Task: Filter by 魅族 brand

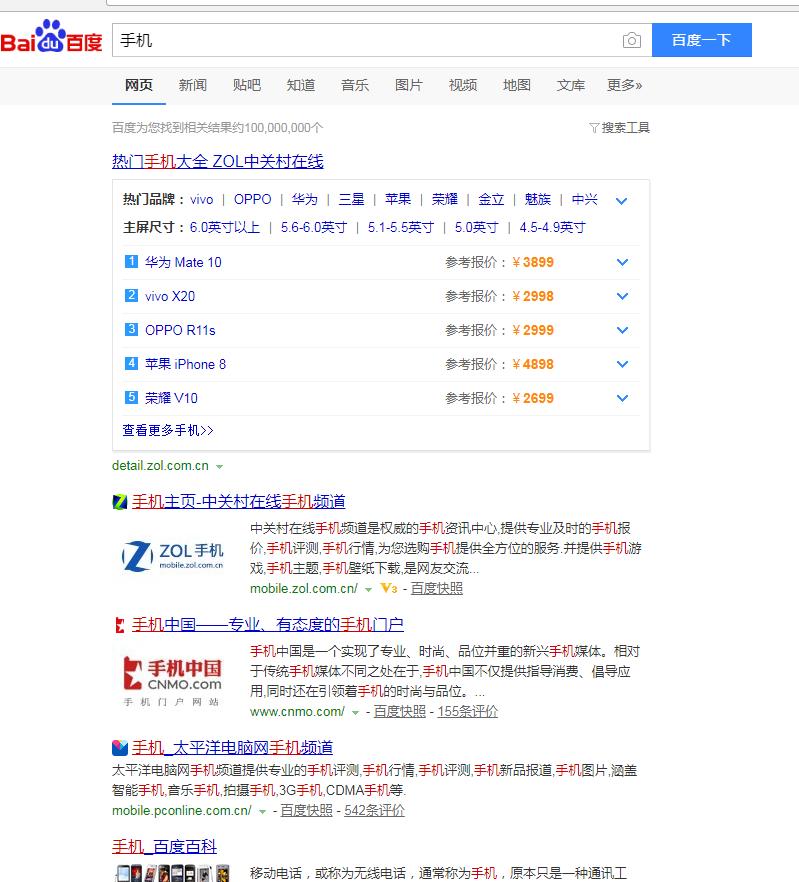Action: coord(537,200)
